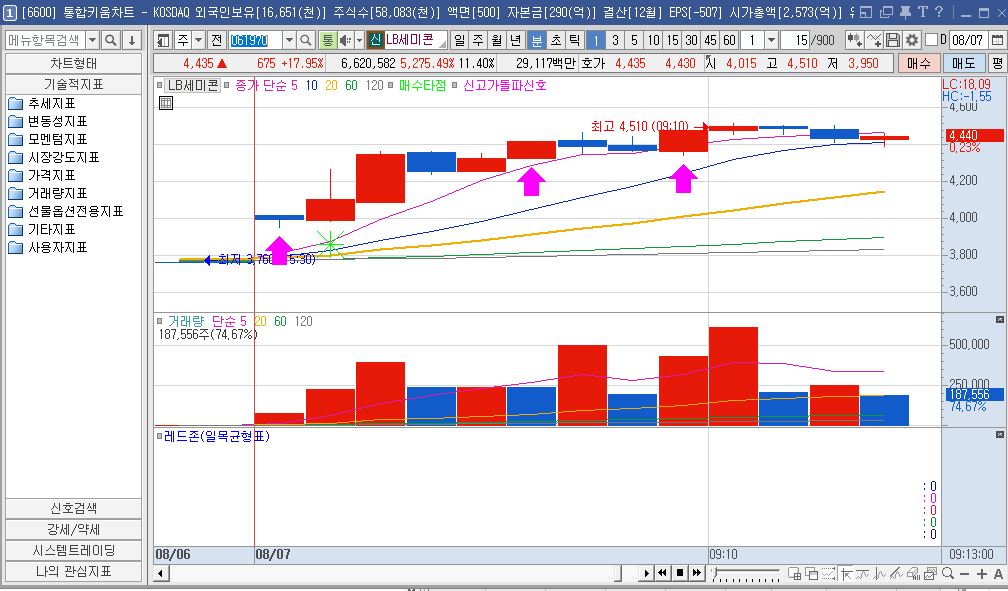The width and height of the screenshot is (1008, 591).
Task: Click the zoom magnifier icon in bottom toolbar
Action: coord(948,573)
